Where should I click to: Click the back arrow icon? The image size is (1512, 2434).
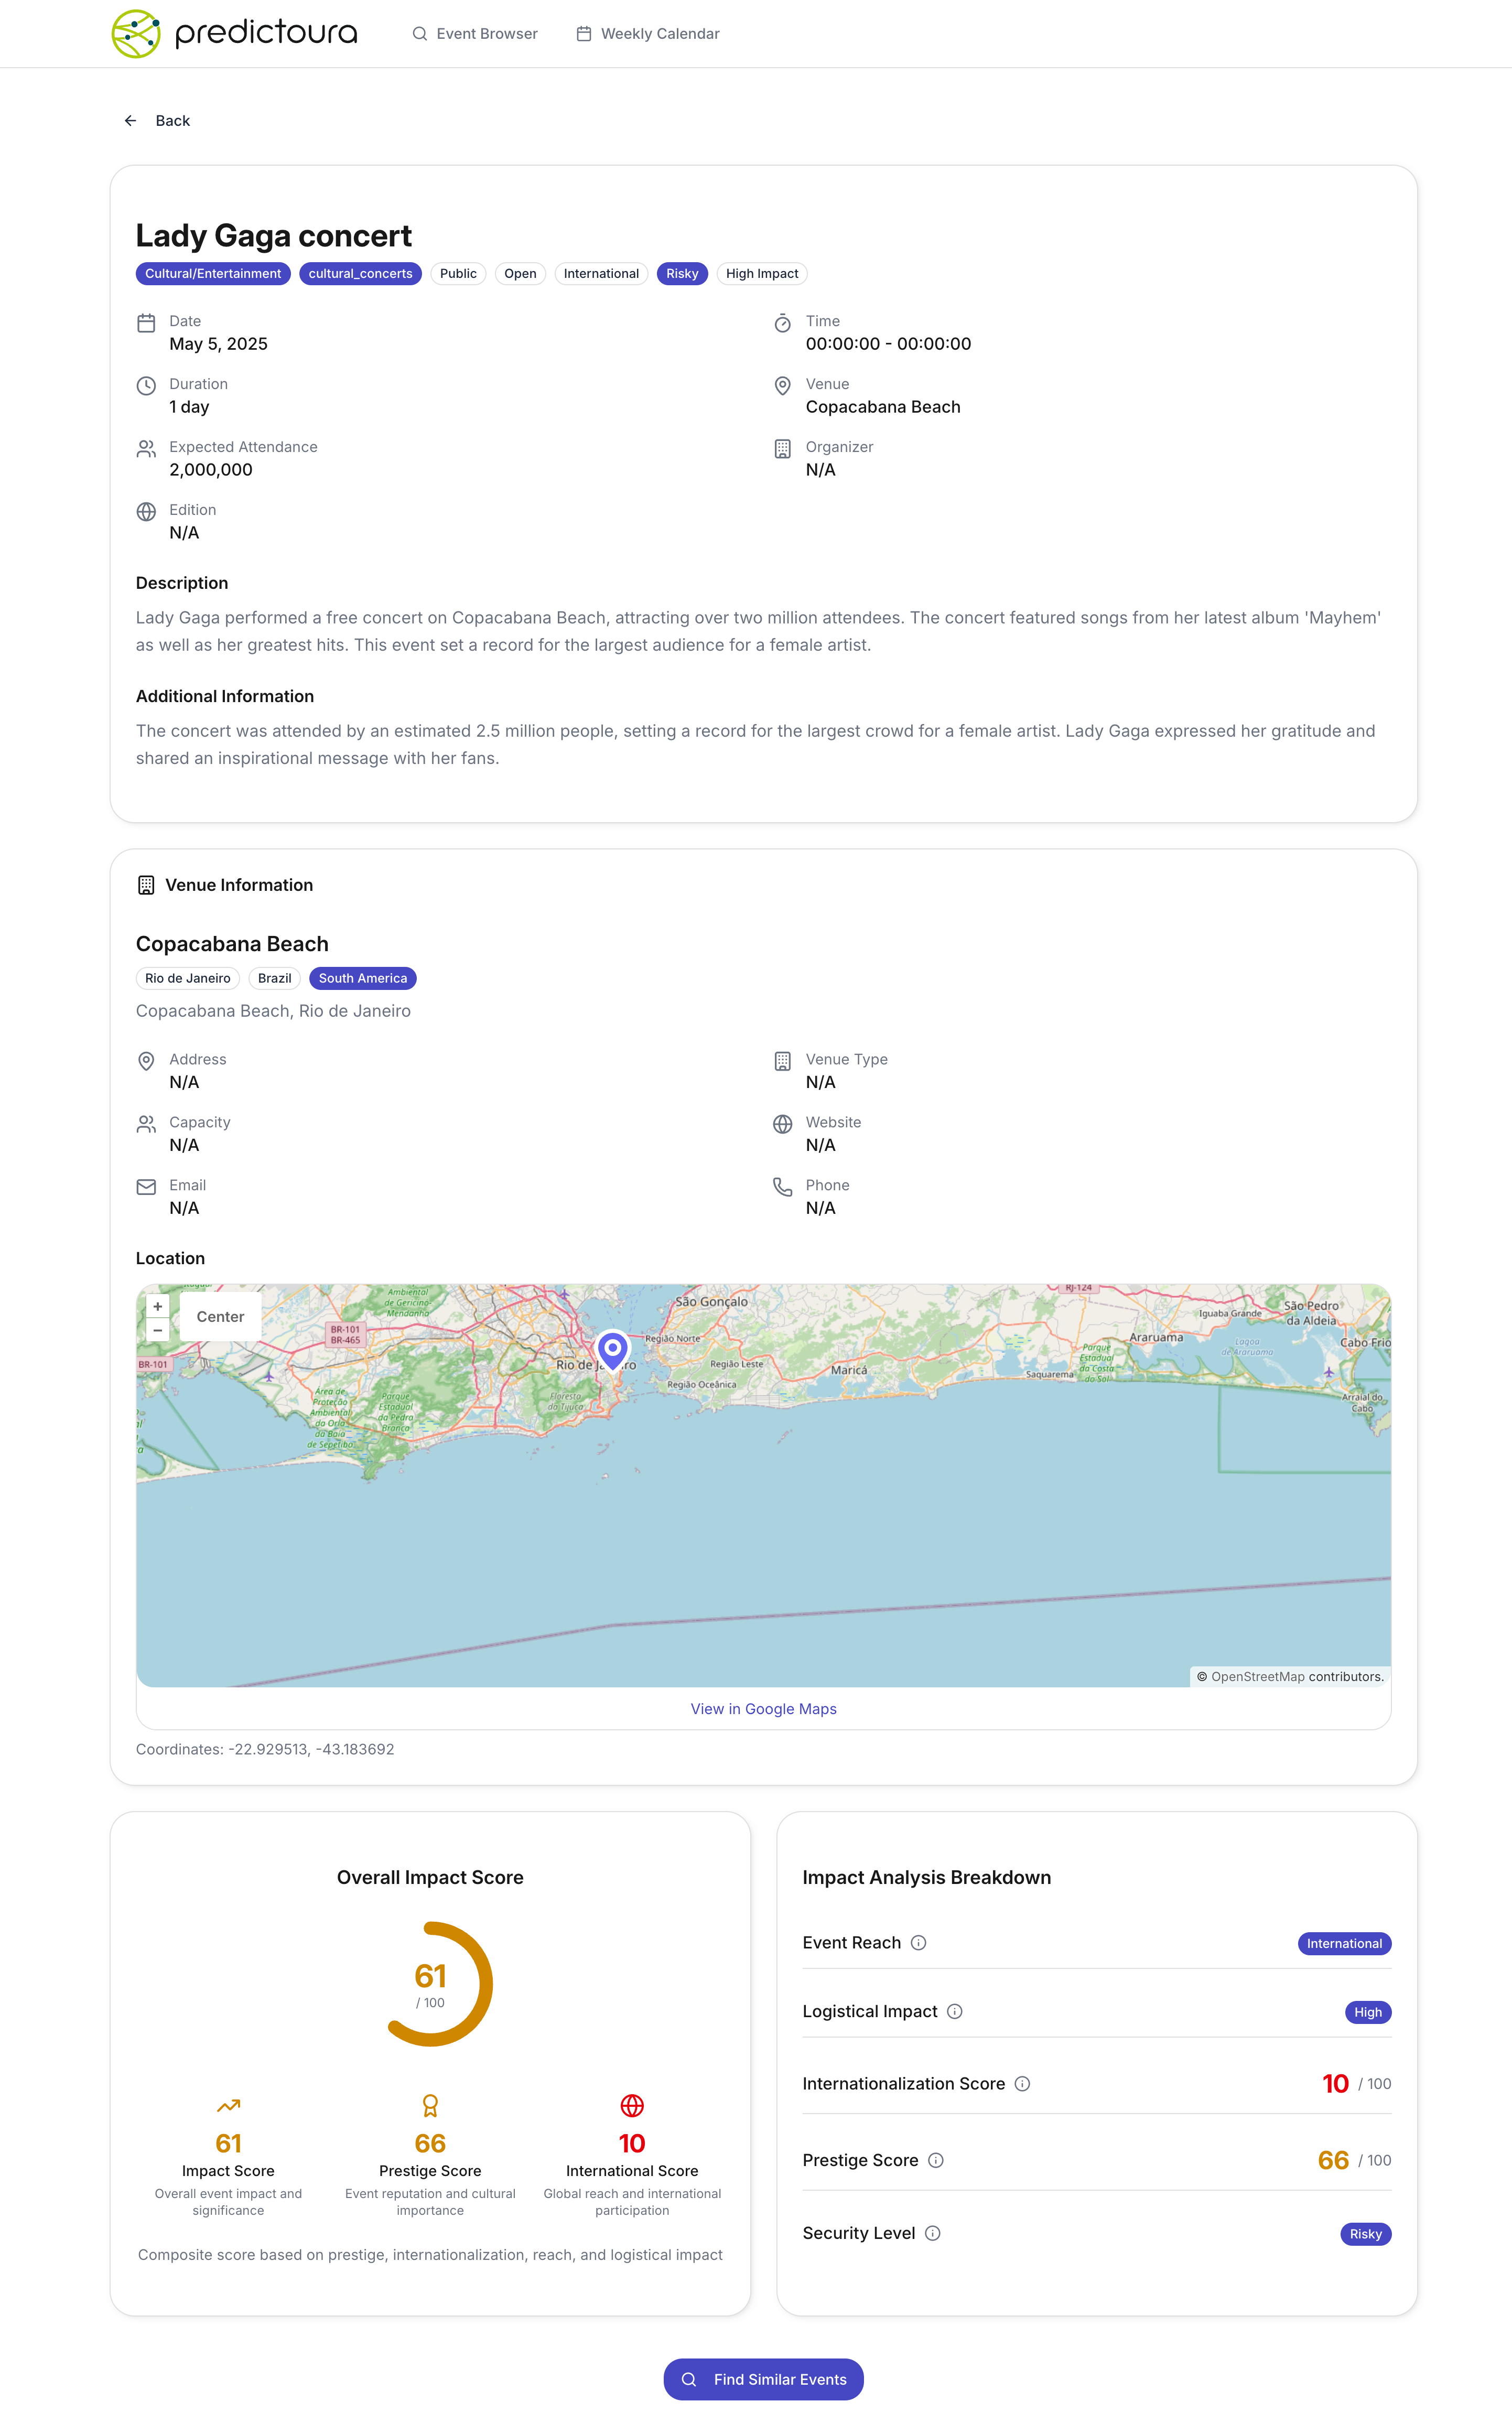tap(130, 121)
